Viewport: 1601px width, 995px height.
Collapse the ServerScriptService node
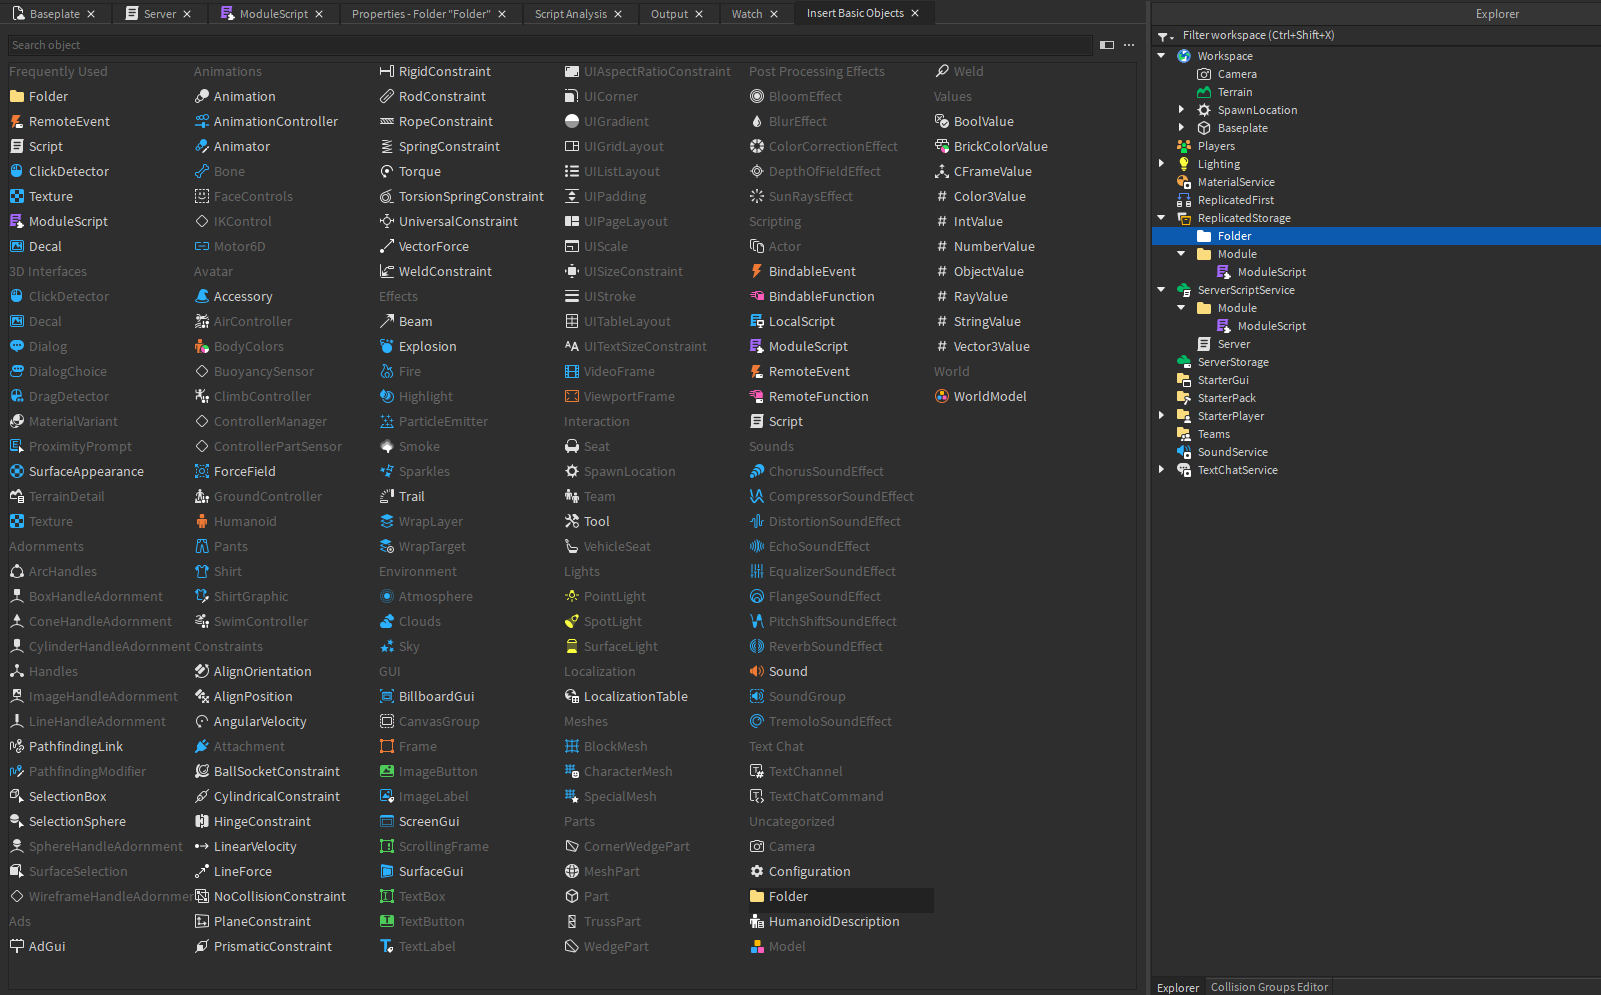pyautogui.click(x=1161, y=290)
